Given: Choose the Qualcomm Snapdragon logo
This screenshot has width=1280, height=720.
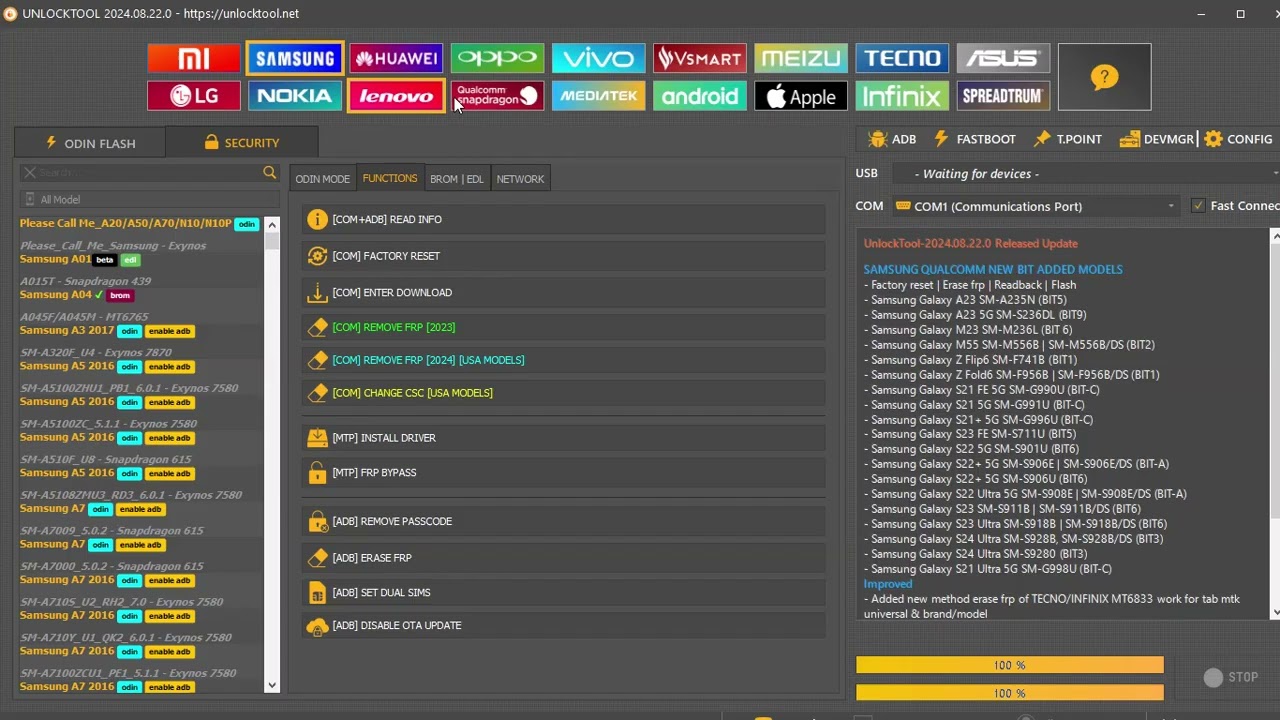Looking at the screenshot, I should click(x=497, y=96).
